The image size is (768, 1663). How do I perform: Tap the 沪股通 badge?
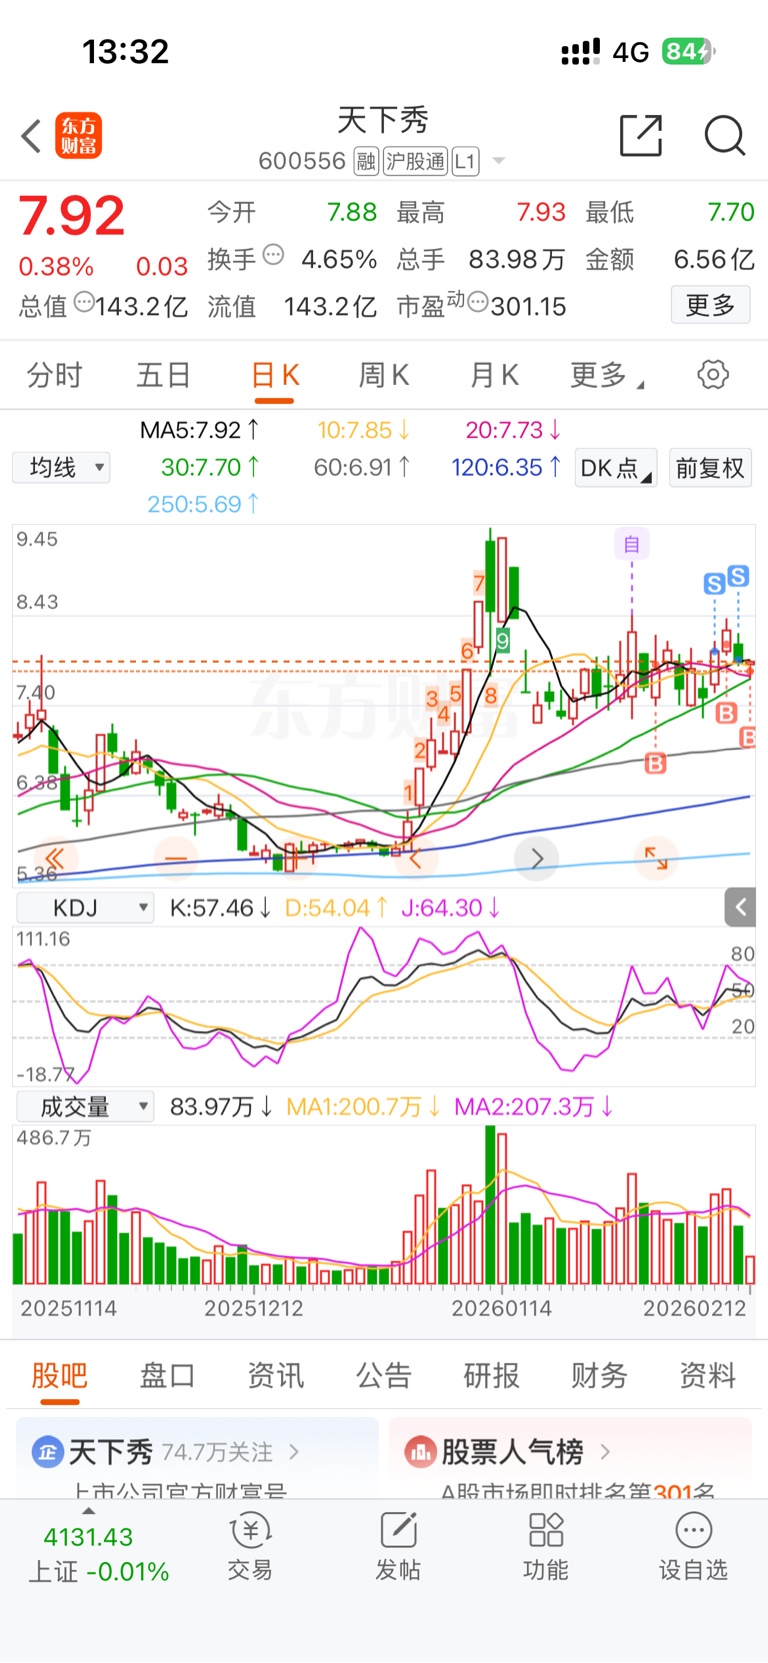416,161
